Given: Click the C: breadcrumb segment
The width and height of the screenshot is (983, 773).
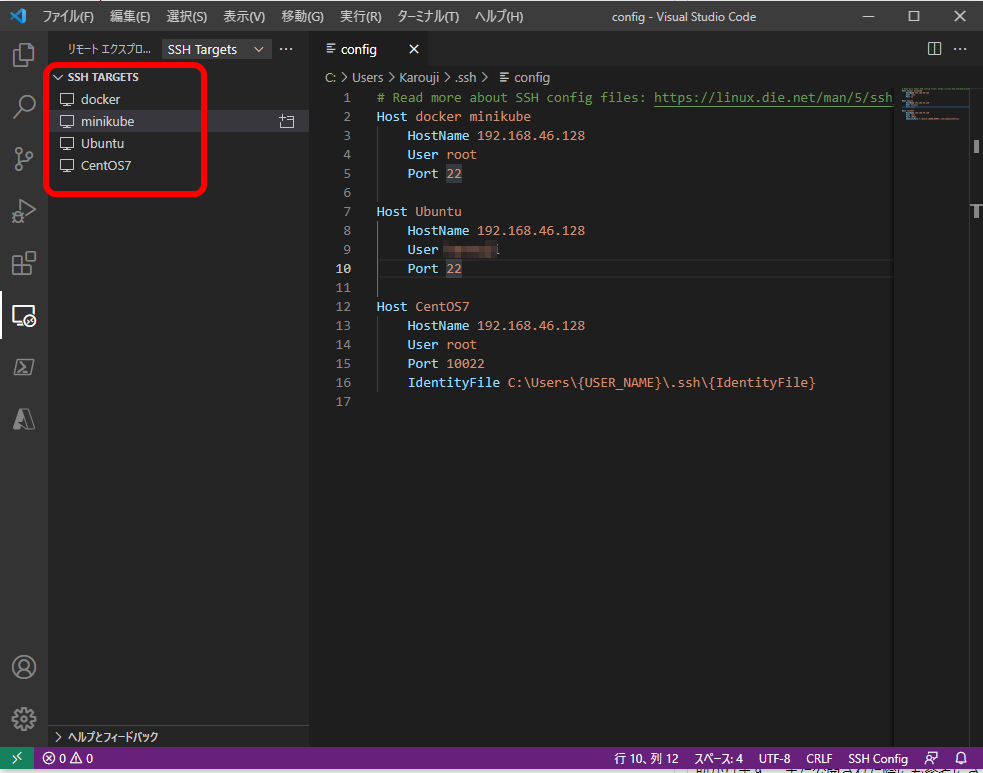Looking at the screenshot, I should coord(330,77).
